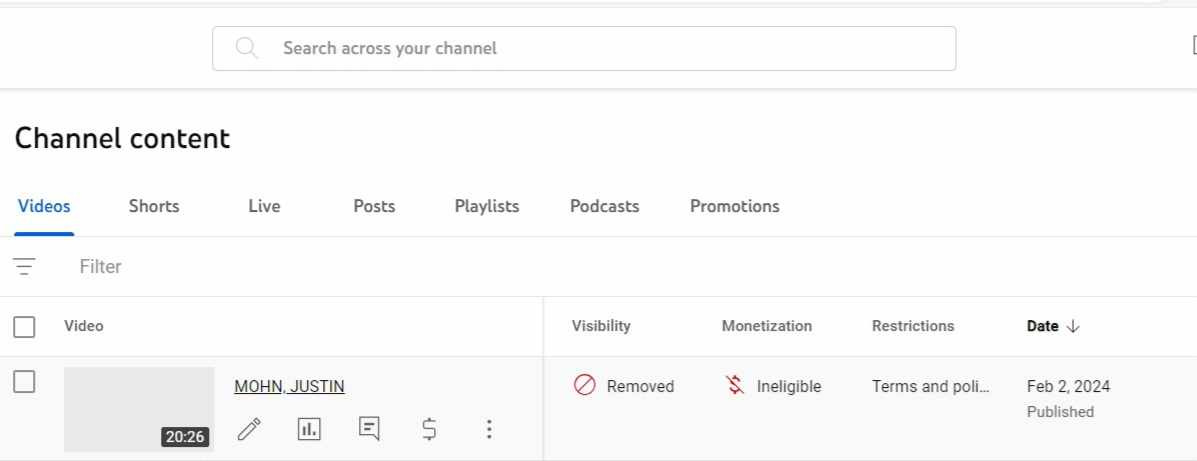The width and height of the screenshot is (1197, 461).
Task: Open the Posts tab
Action: point(374,206)
